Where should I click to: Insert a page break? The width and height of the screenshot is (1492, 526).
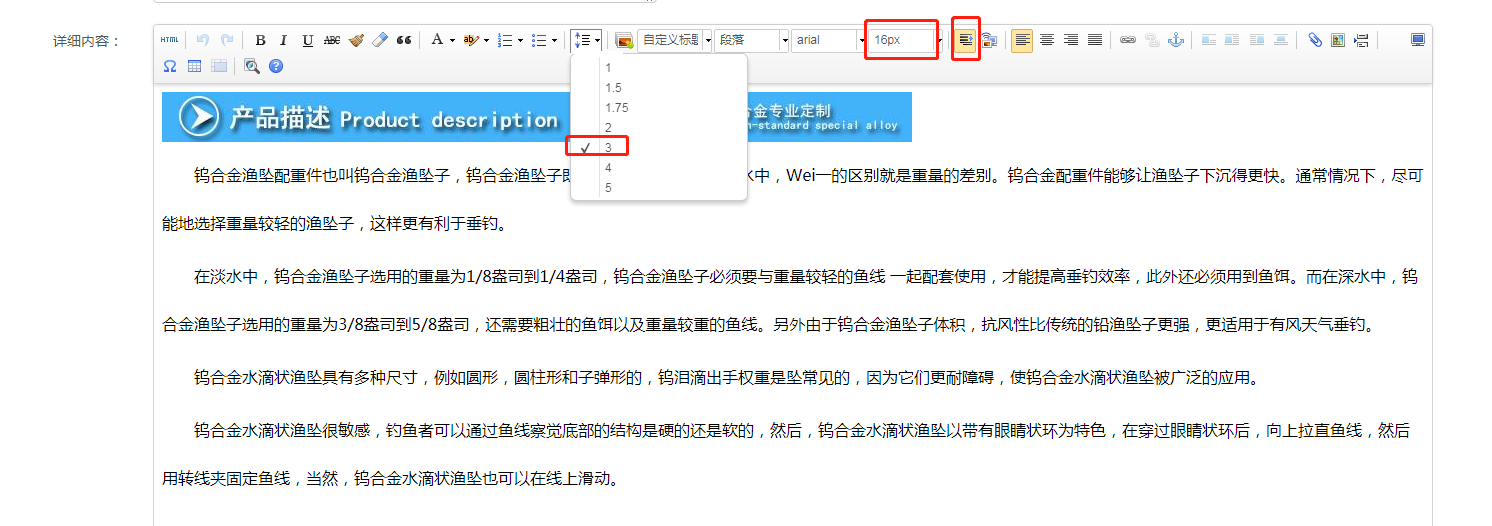pyautogui.click(x=1362, y=40)
